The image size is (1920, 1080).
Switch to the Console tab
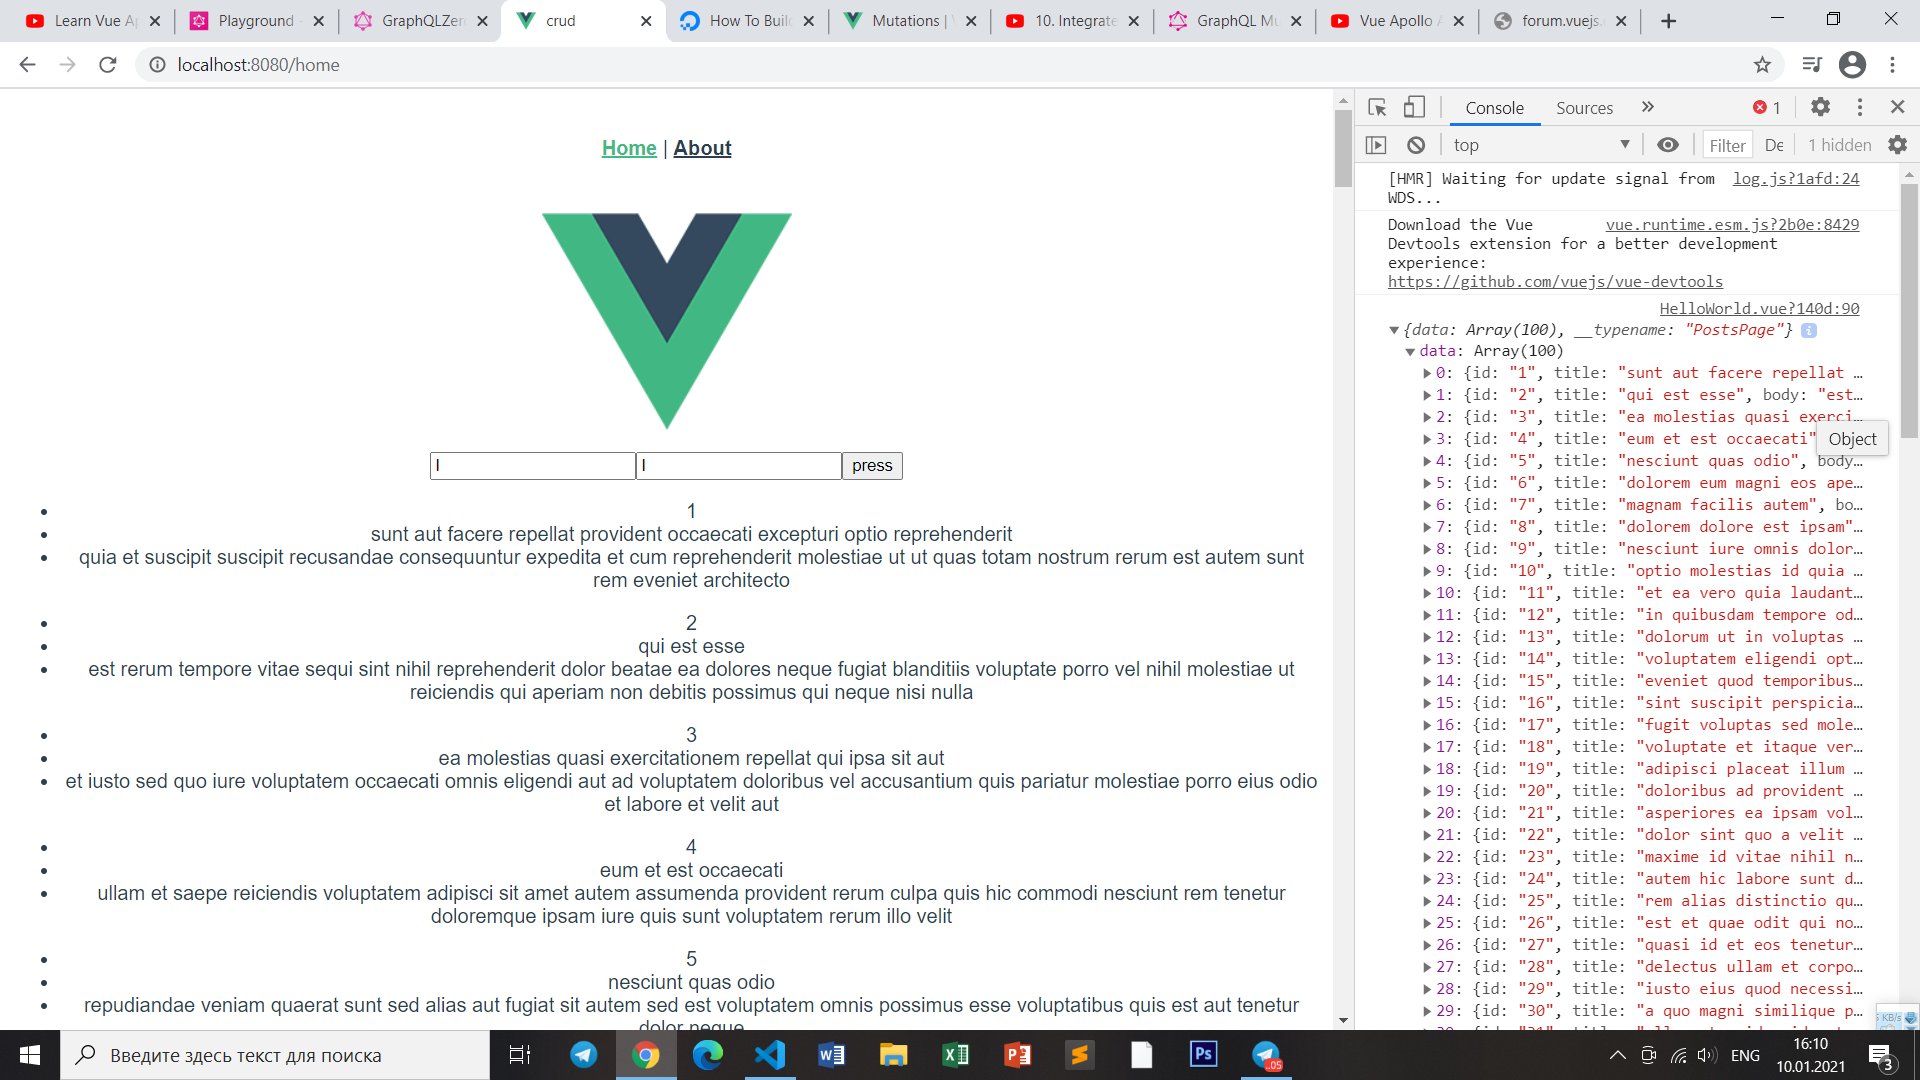point(1495,108)
